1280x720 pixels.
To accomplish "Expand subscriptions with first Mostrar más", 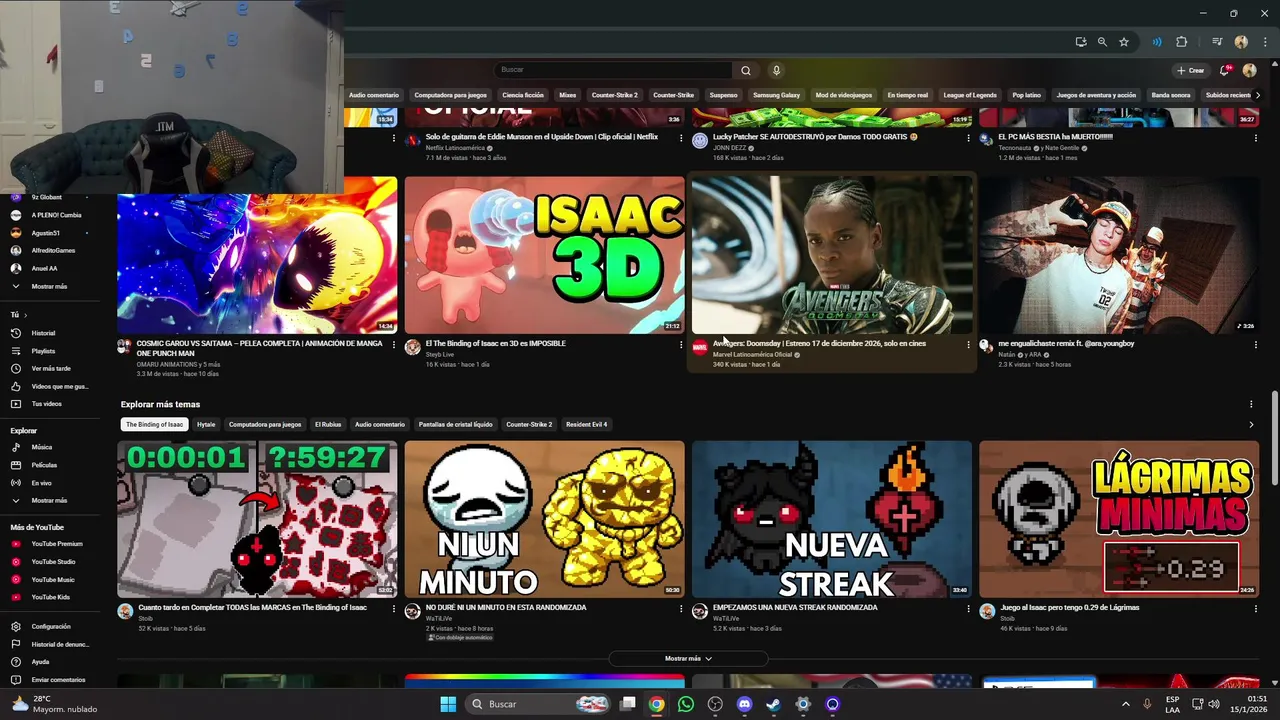I will click(x=49, y=286).
